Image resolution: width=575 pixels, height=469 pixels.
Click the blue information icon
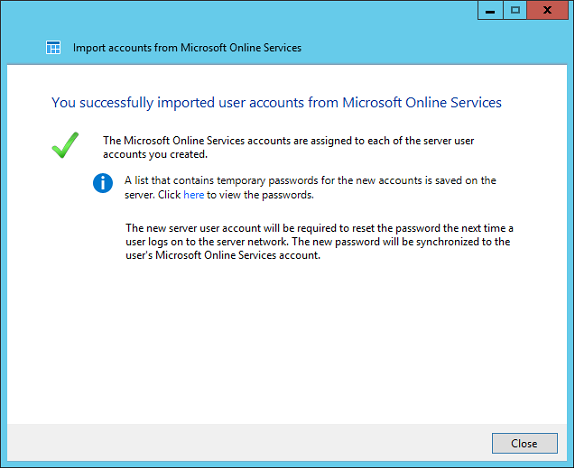coord(103,183)
